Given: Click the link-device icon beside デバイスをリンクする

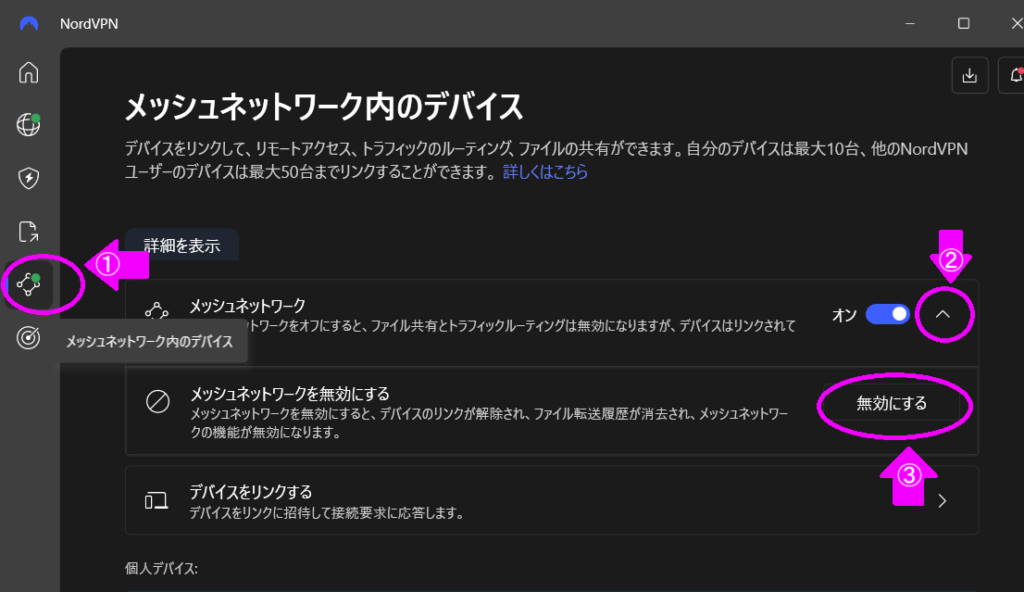Looking at the screenshot, I should point(156,501).
